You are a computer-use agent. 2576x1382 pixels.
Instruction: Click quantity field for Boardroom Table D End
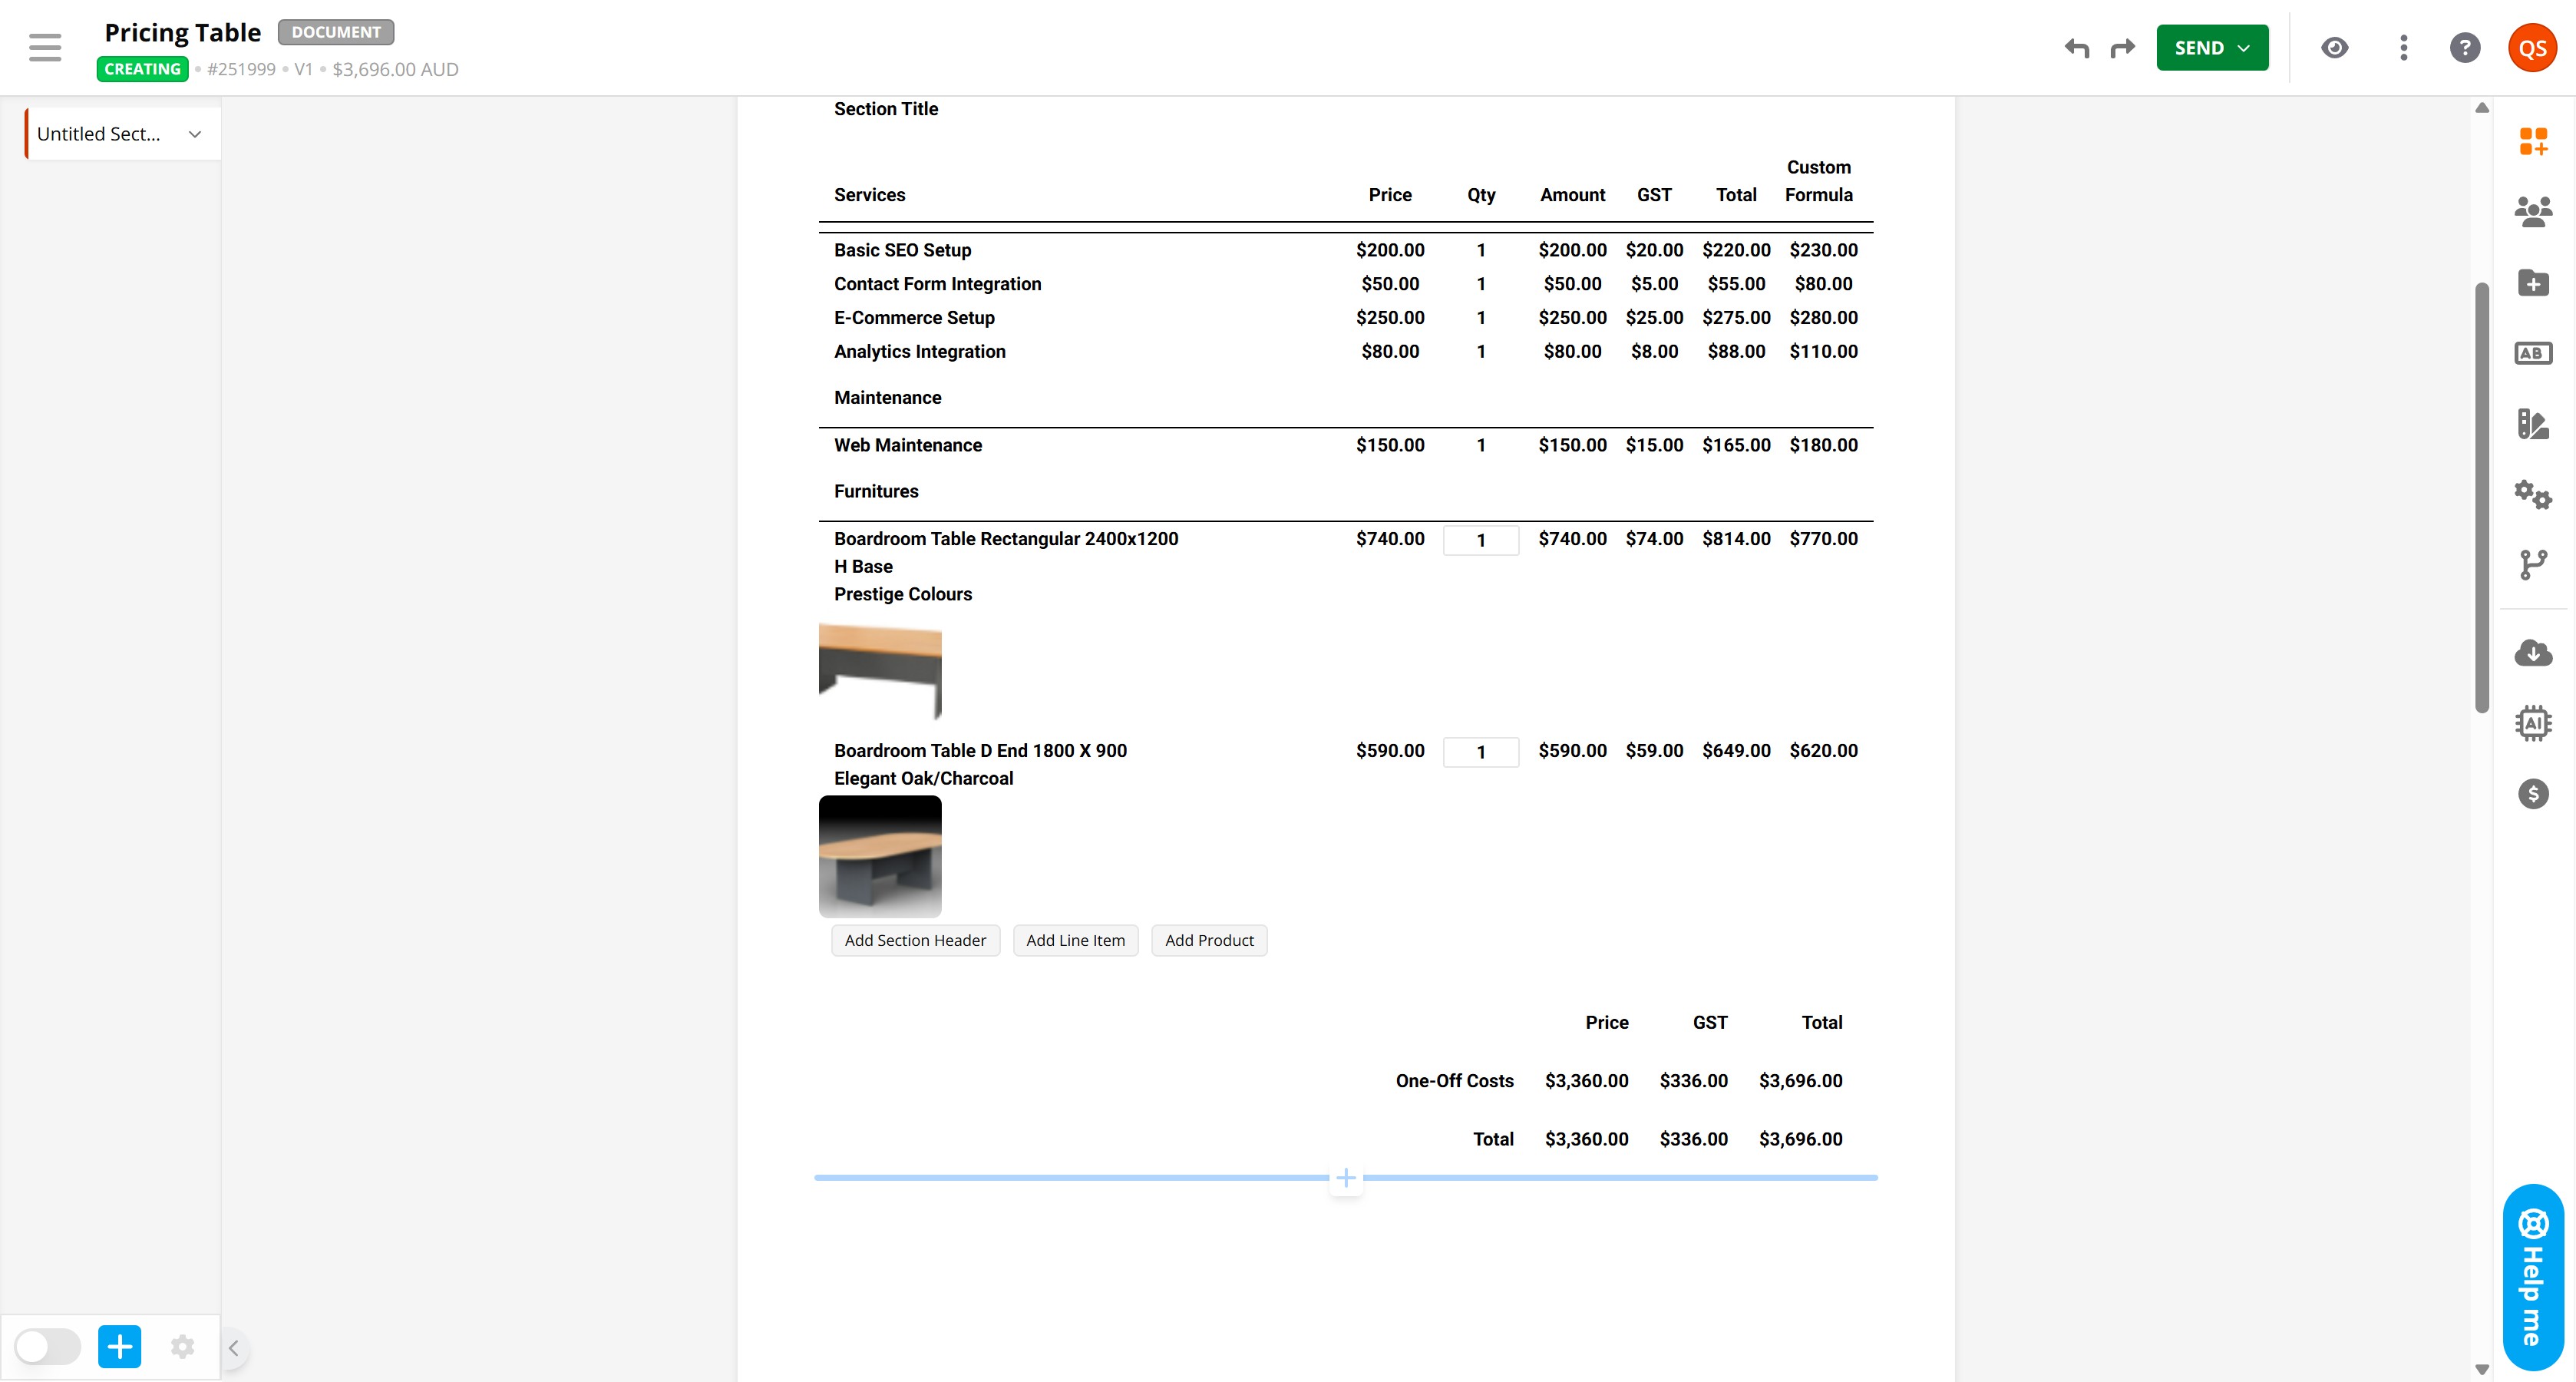pyautogui.click(x=1480, y=752)
